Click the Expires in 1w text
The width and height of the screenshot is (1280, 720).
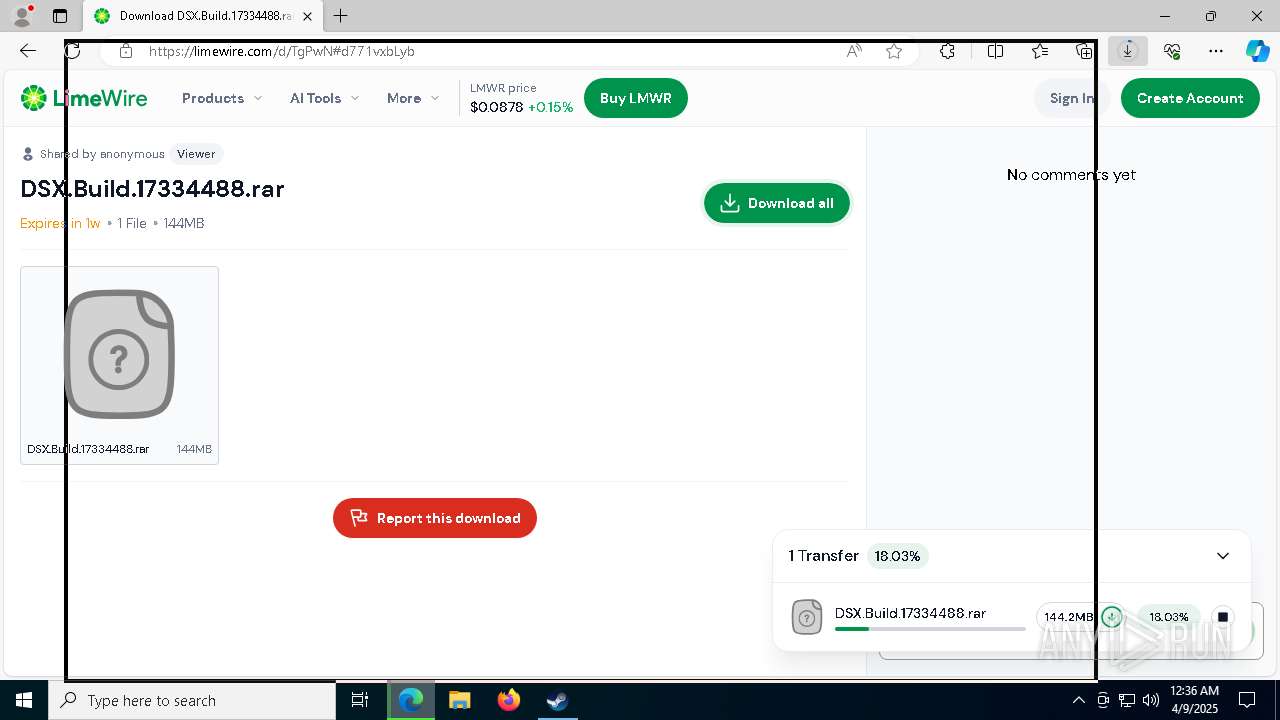(x=60, y=223)
